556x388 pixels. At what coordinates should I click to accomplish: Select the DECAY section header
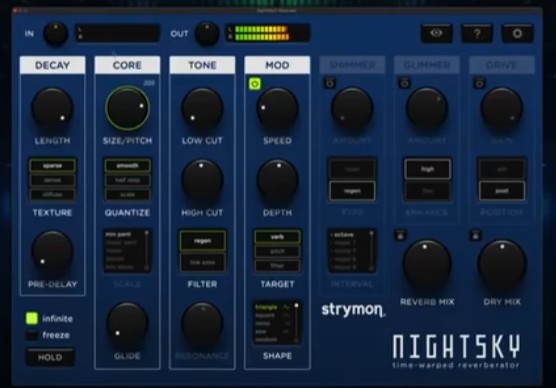pyautogui.click(x=52, y=65)
